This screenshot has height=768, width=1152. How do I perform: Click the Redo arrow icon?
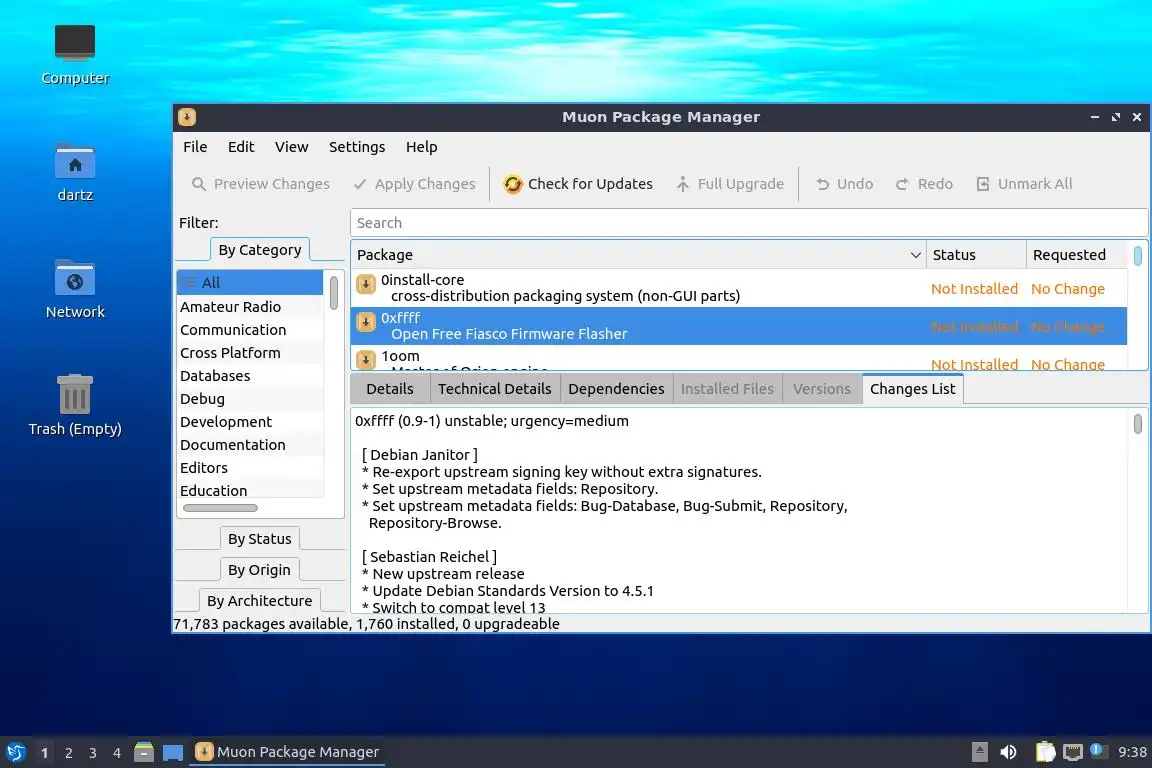pyautogui.click(x=902, y=184)
